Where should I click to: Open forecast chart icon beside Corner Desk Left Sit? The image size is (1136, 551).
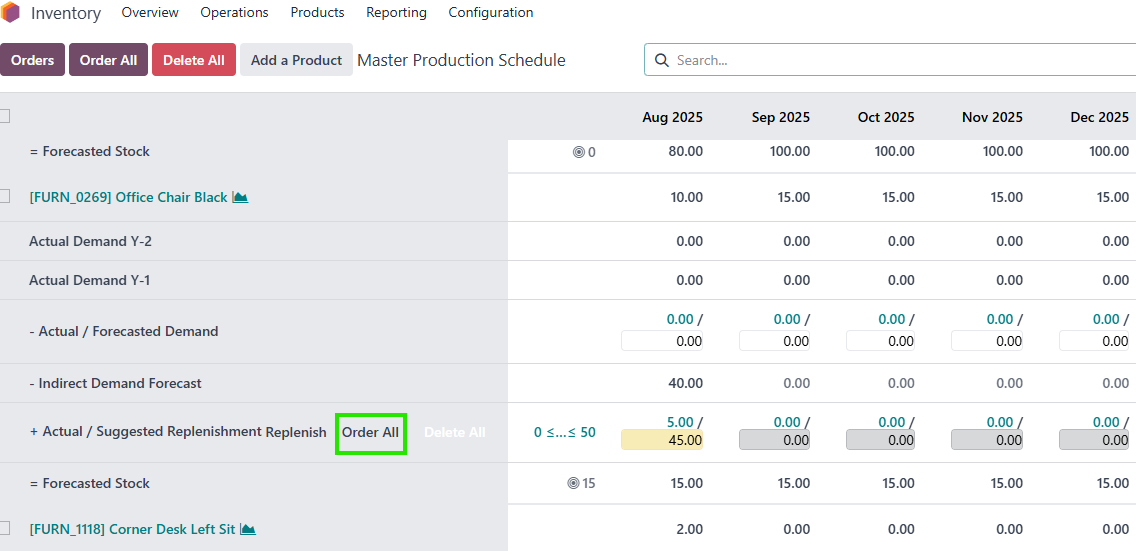click(x=248, y=529)
